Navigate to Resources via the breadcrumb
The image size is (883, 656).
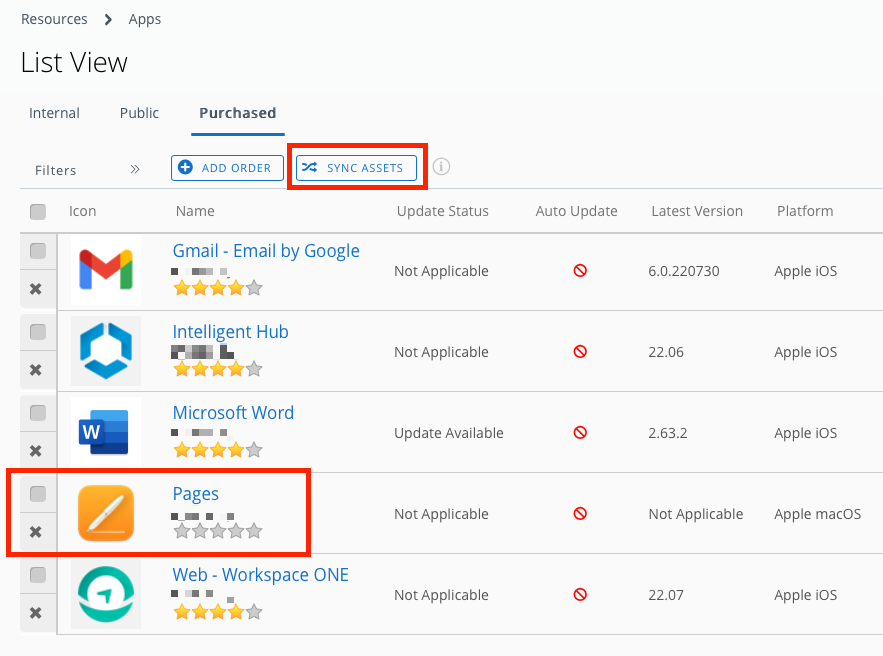coord(54,18)
